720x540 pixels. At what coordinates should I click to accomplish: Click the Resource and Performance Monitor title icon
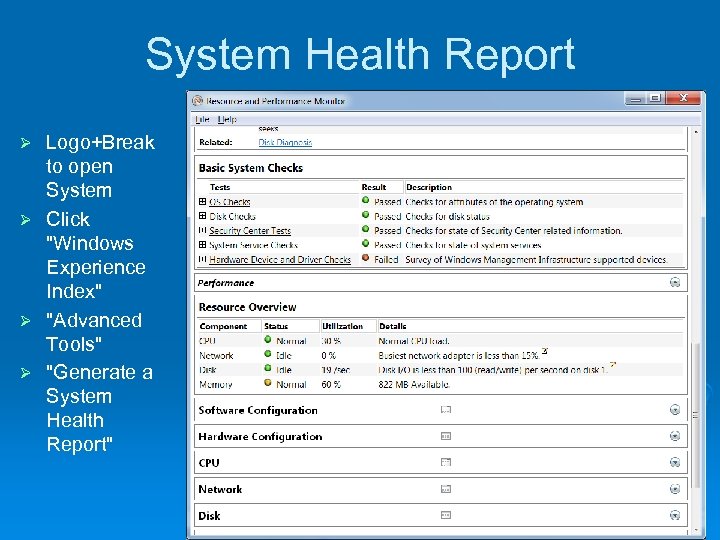tap(197, 101)
